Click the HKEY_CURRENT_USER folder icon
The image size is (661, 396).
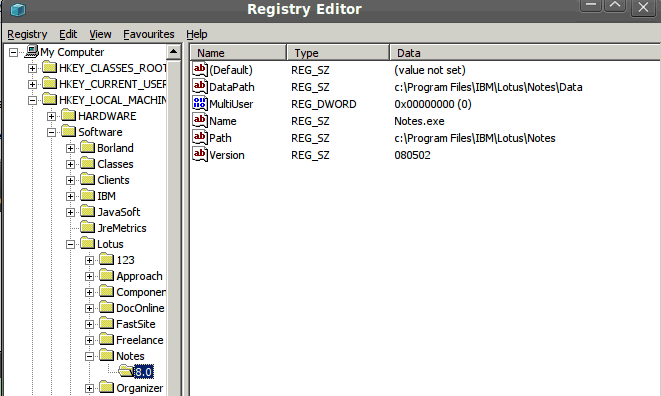tap(50, 84)
